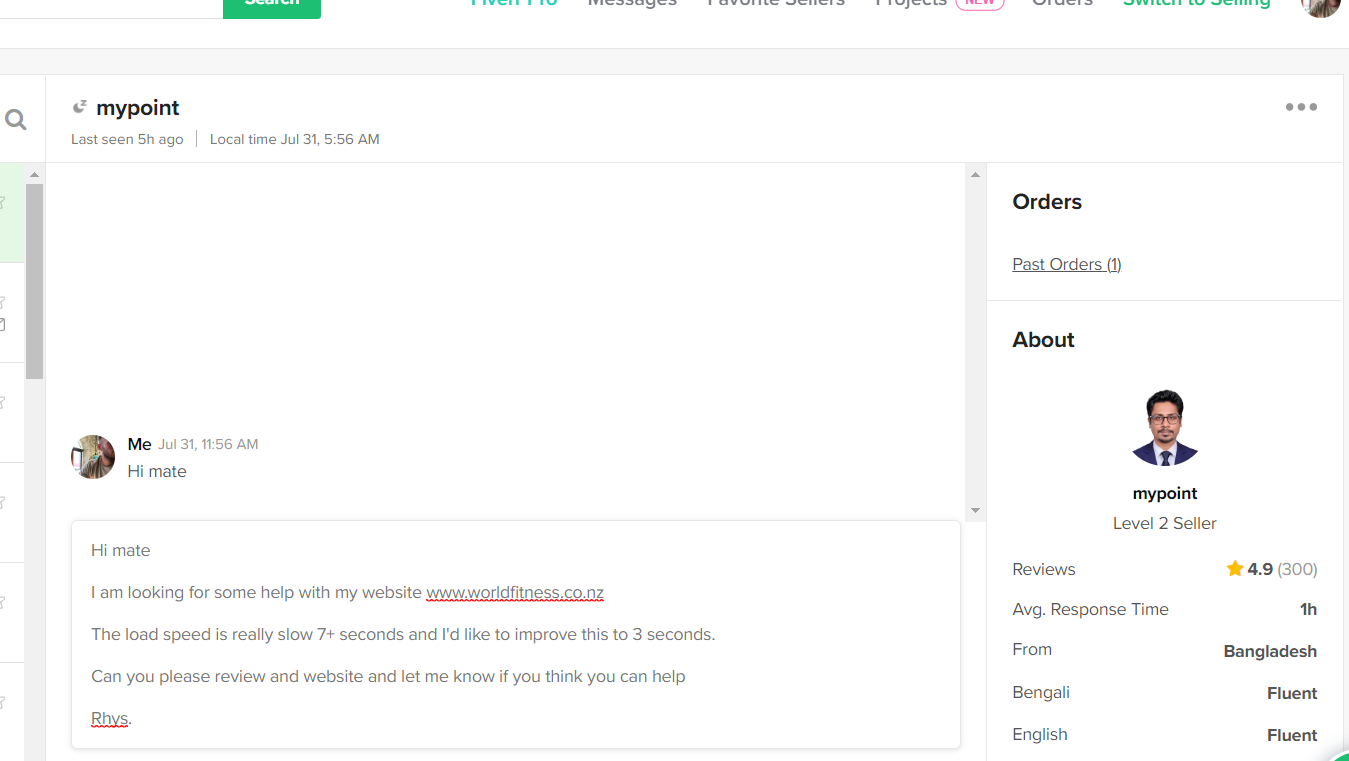This screenshot has height=761, width=1349.
Task: Open mypoint's profile photo in About panel
Action: [x=1165, y=428]
